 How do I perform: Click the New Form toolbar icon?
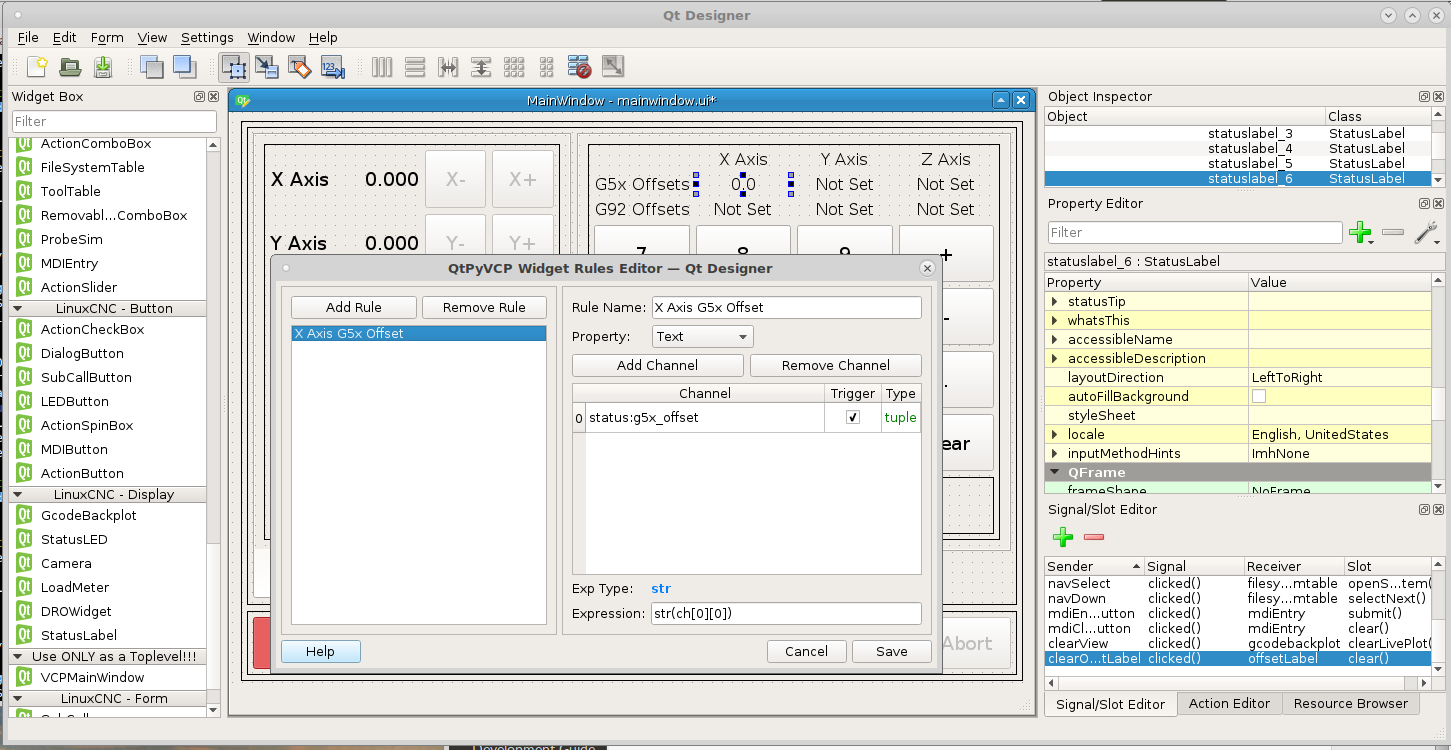(x=38, y=67)
